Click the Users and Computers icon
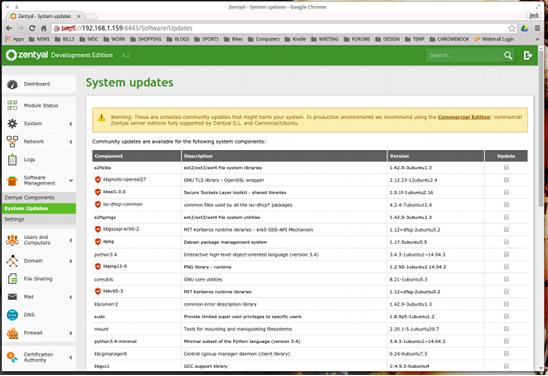548x376 pixels. point(12,240)
